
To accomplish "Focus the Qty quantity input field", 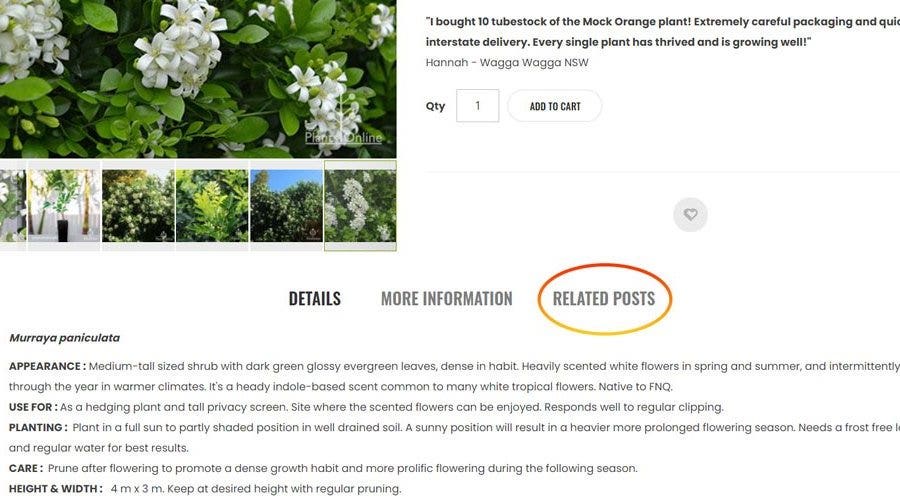I will click(x=478, y=106).
